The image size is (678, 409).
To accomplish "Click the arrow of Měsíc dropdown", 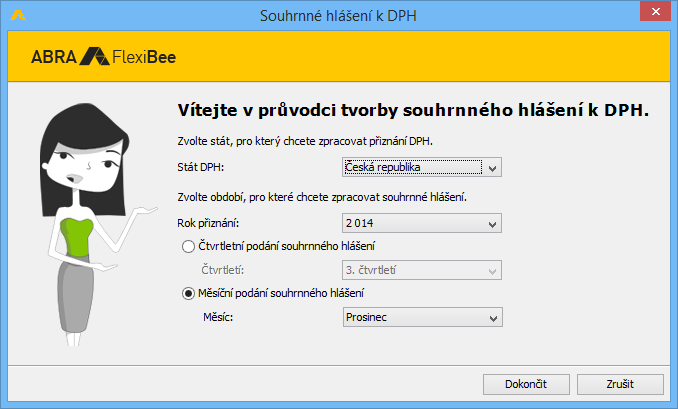I will 493,318.
